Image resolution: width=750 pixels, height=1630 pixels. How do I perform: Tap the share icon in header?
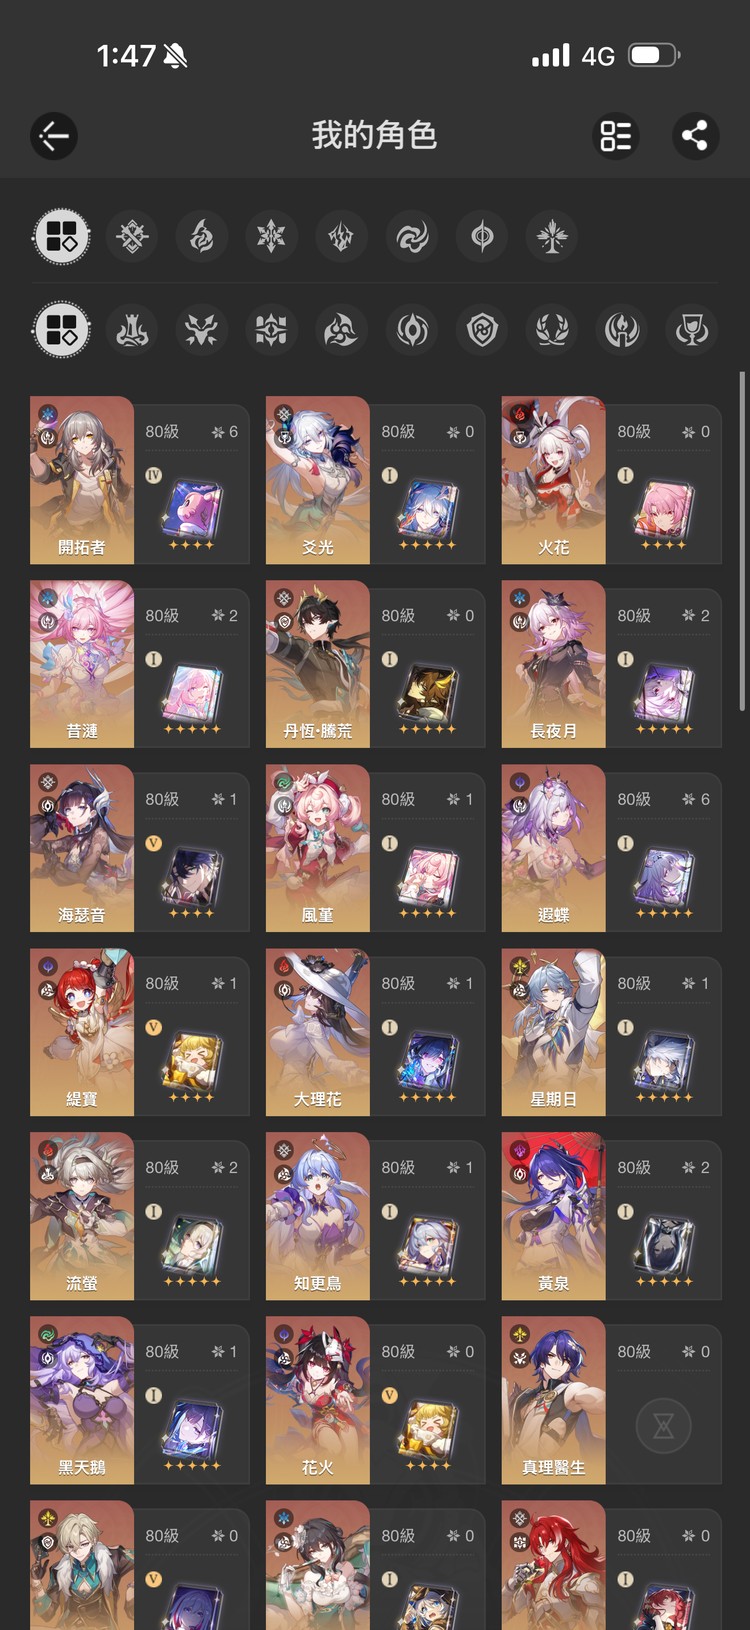[695, 136]
